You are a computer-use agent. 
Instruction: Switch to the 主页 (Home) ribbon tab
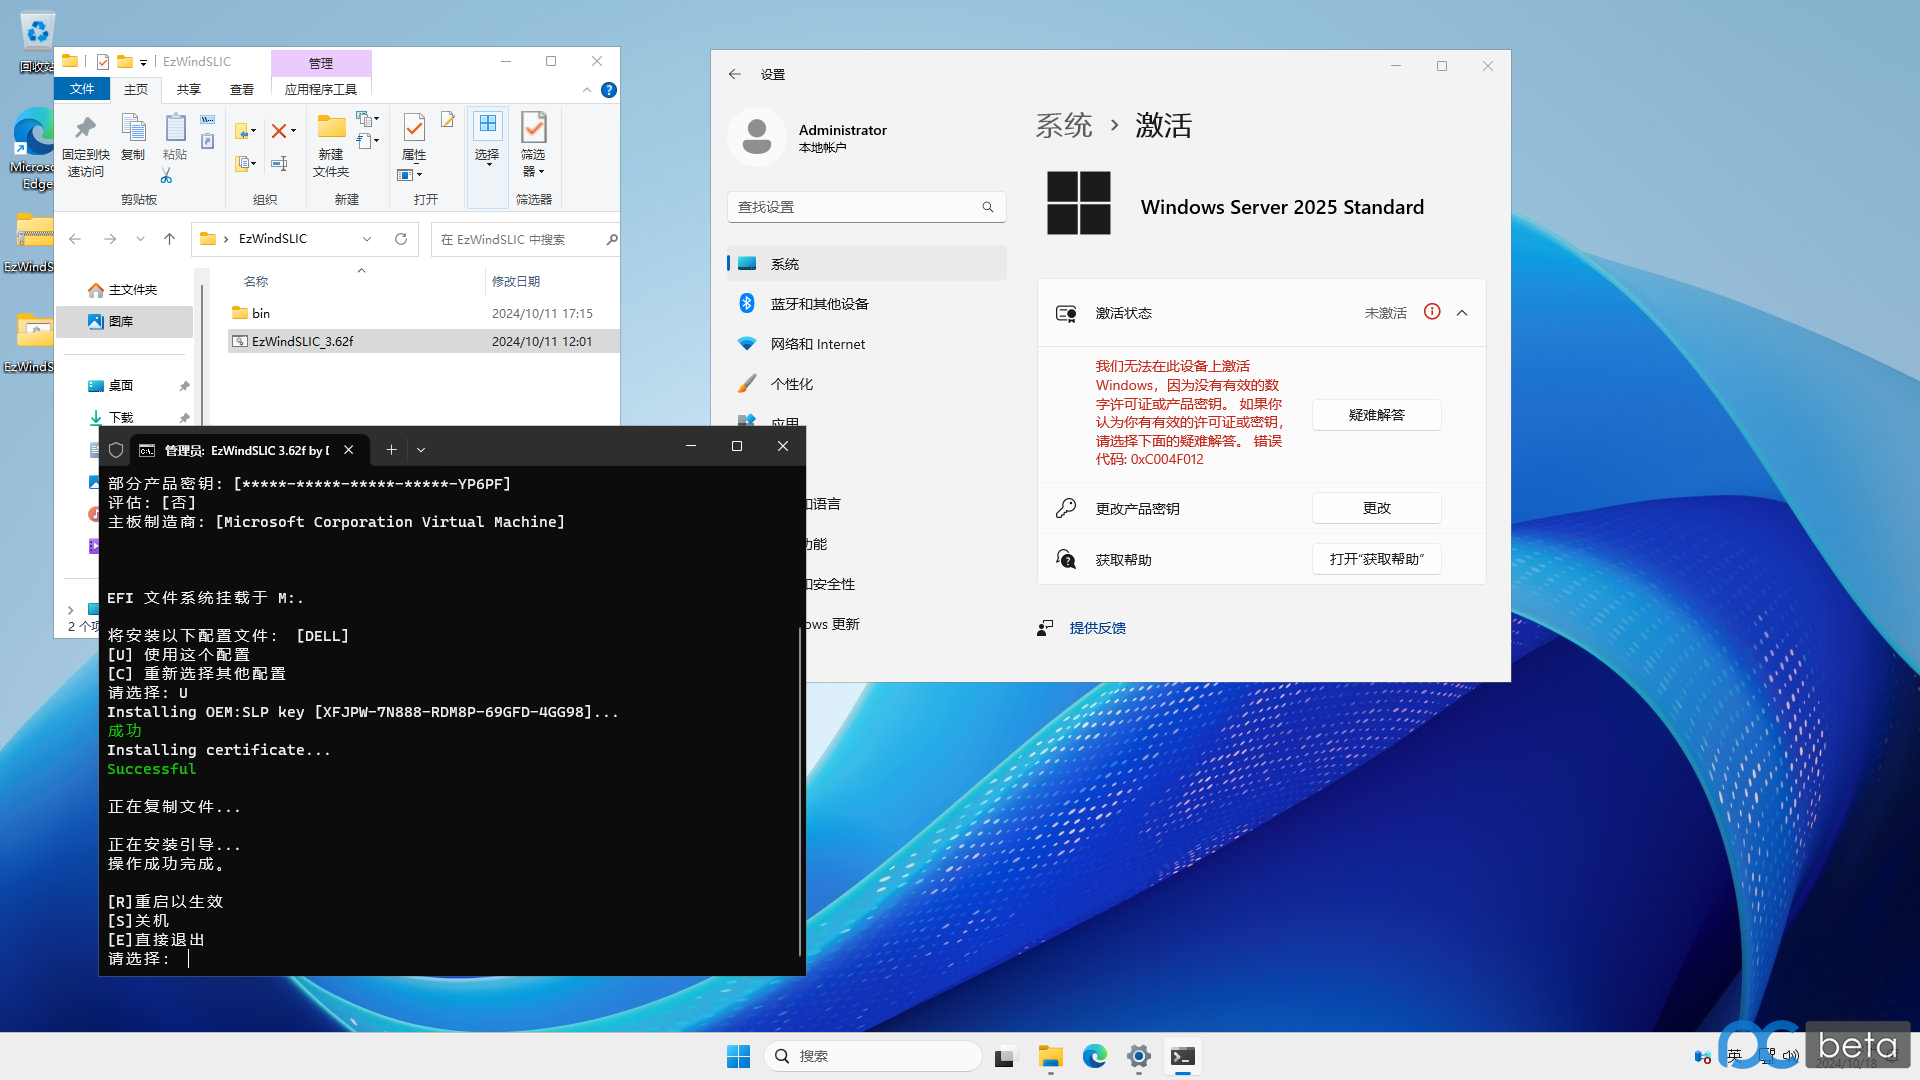tap(136, 89)
